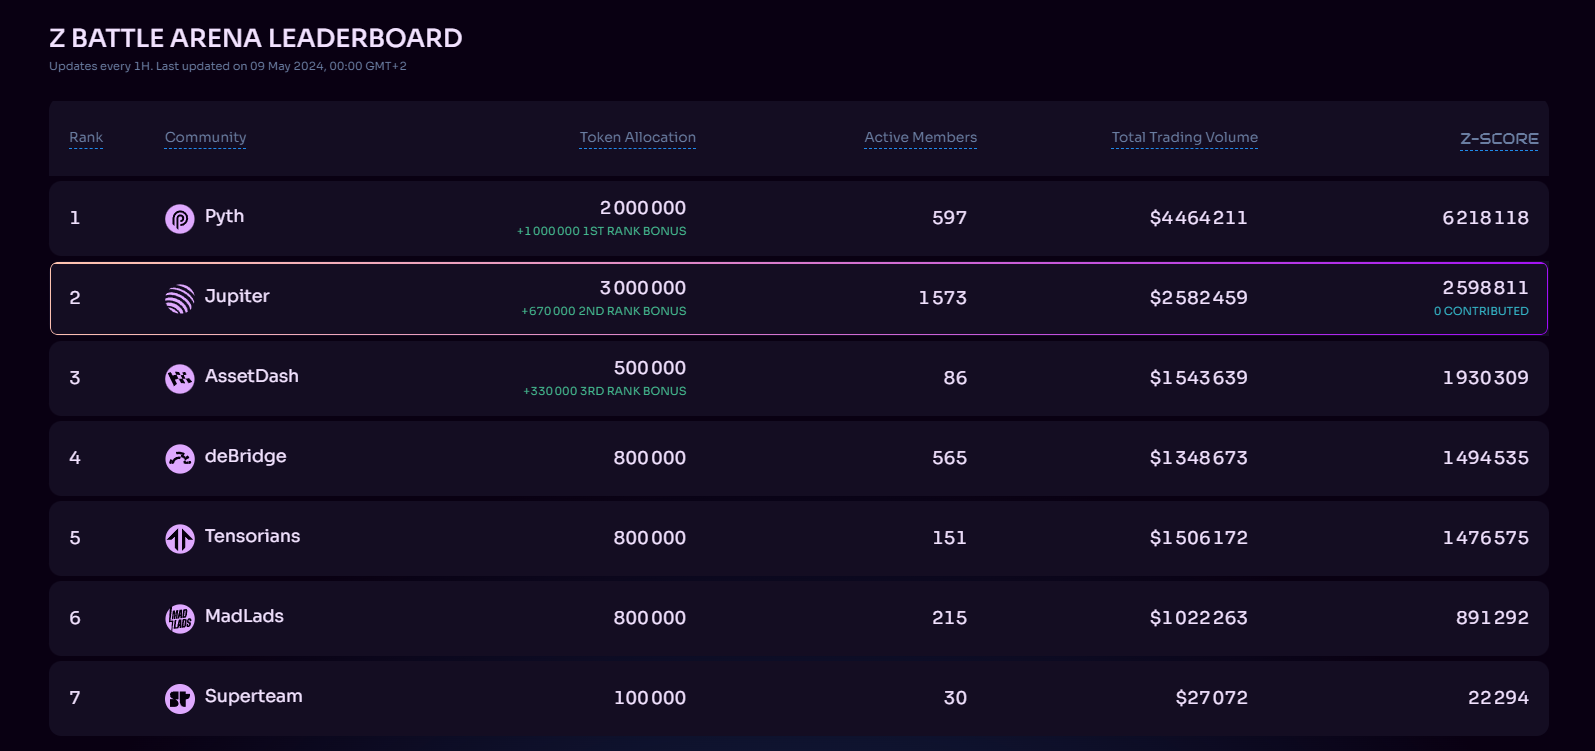Click the 0 CONTRIBUTED label
The height and width of the screenshot is (751, 1595).
[1481, 311]
